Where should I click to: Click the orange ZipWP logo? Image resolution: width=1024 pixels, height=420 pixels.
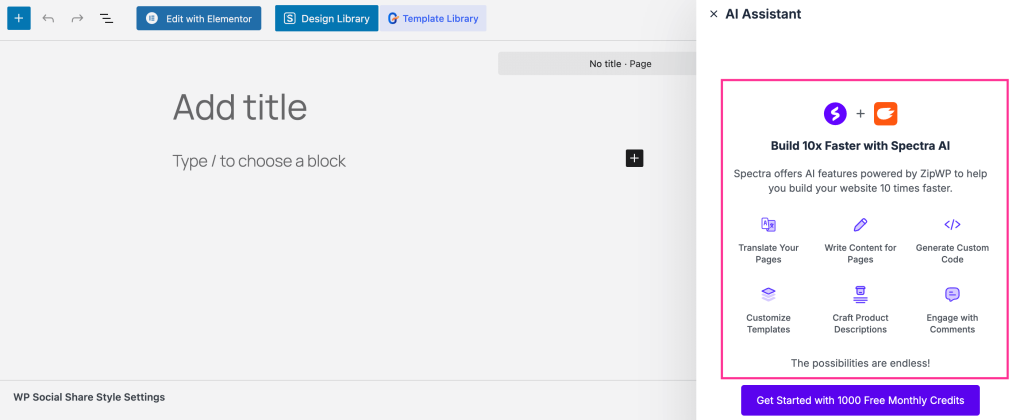886,114
